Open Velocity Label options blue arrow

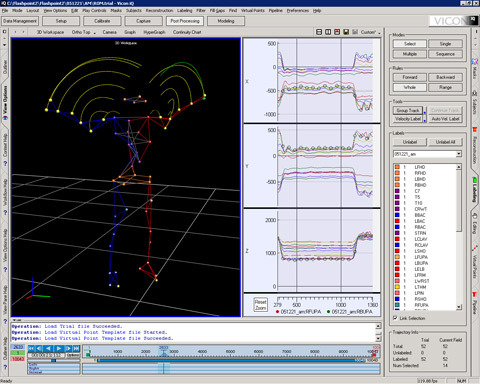[x=425, y=120]
